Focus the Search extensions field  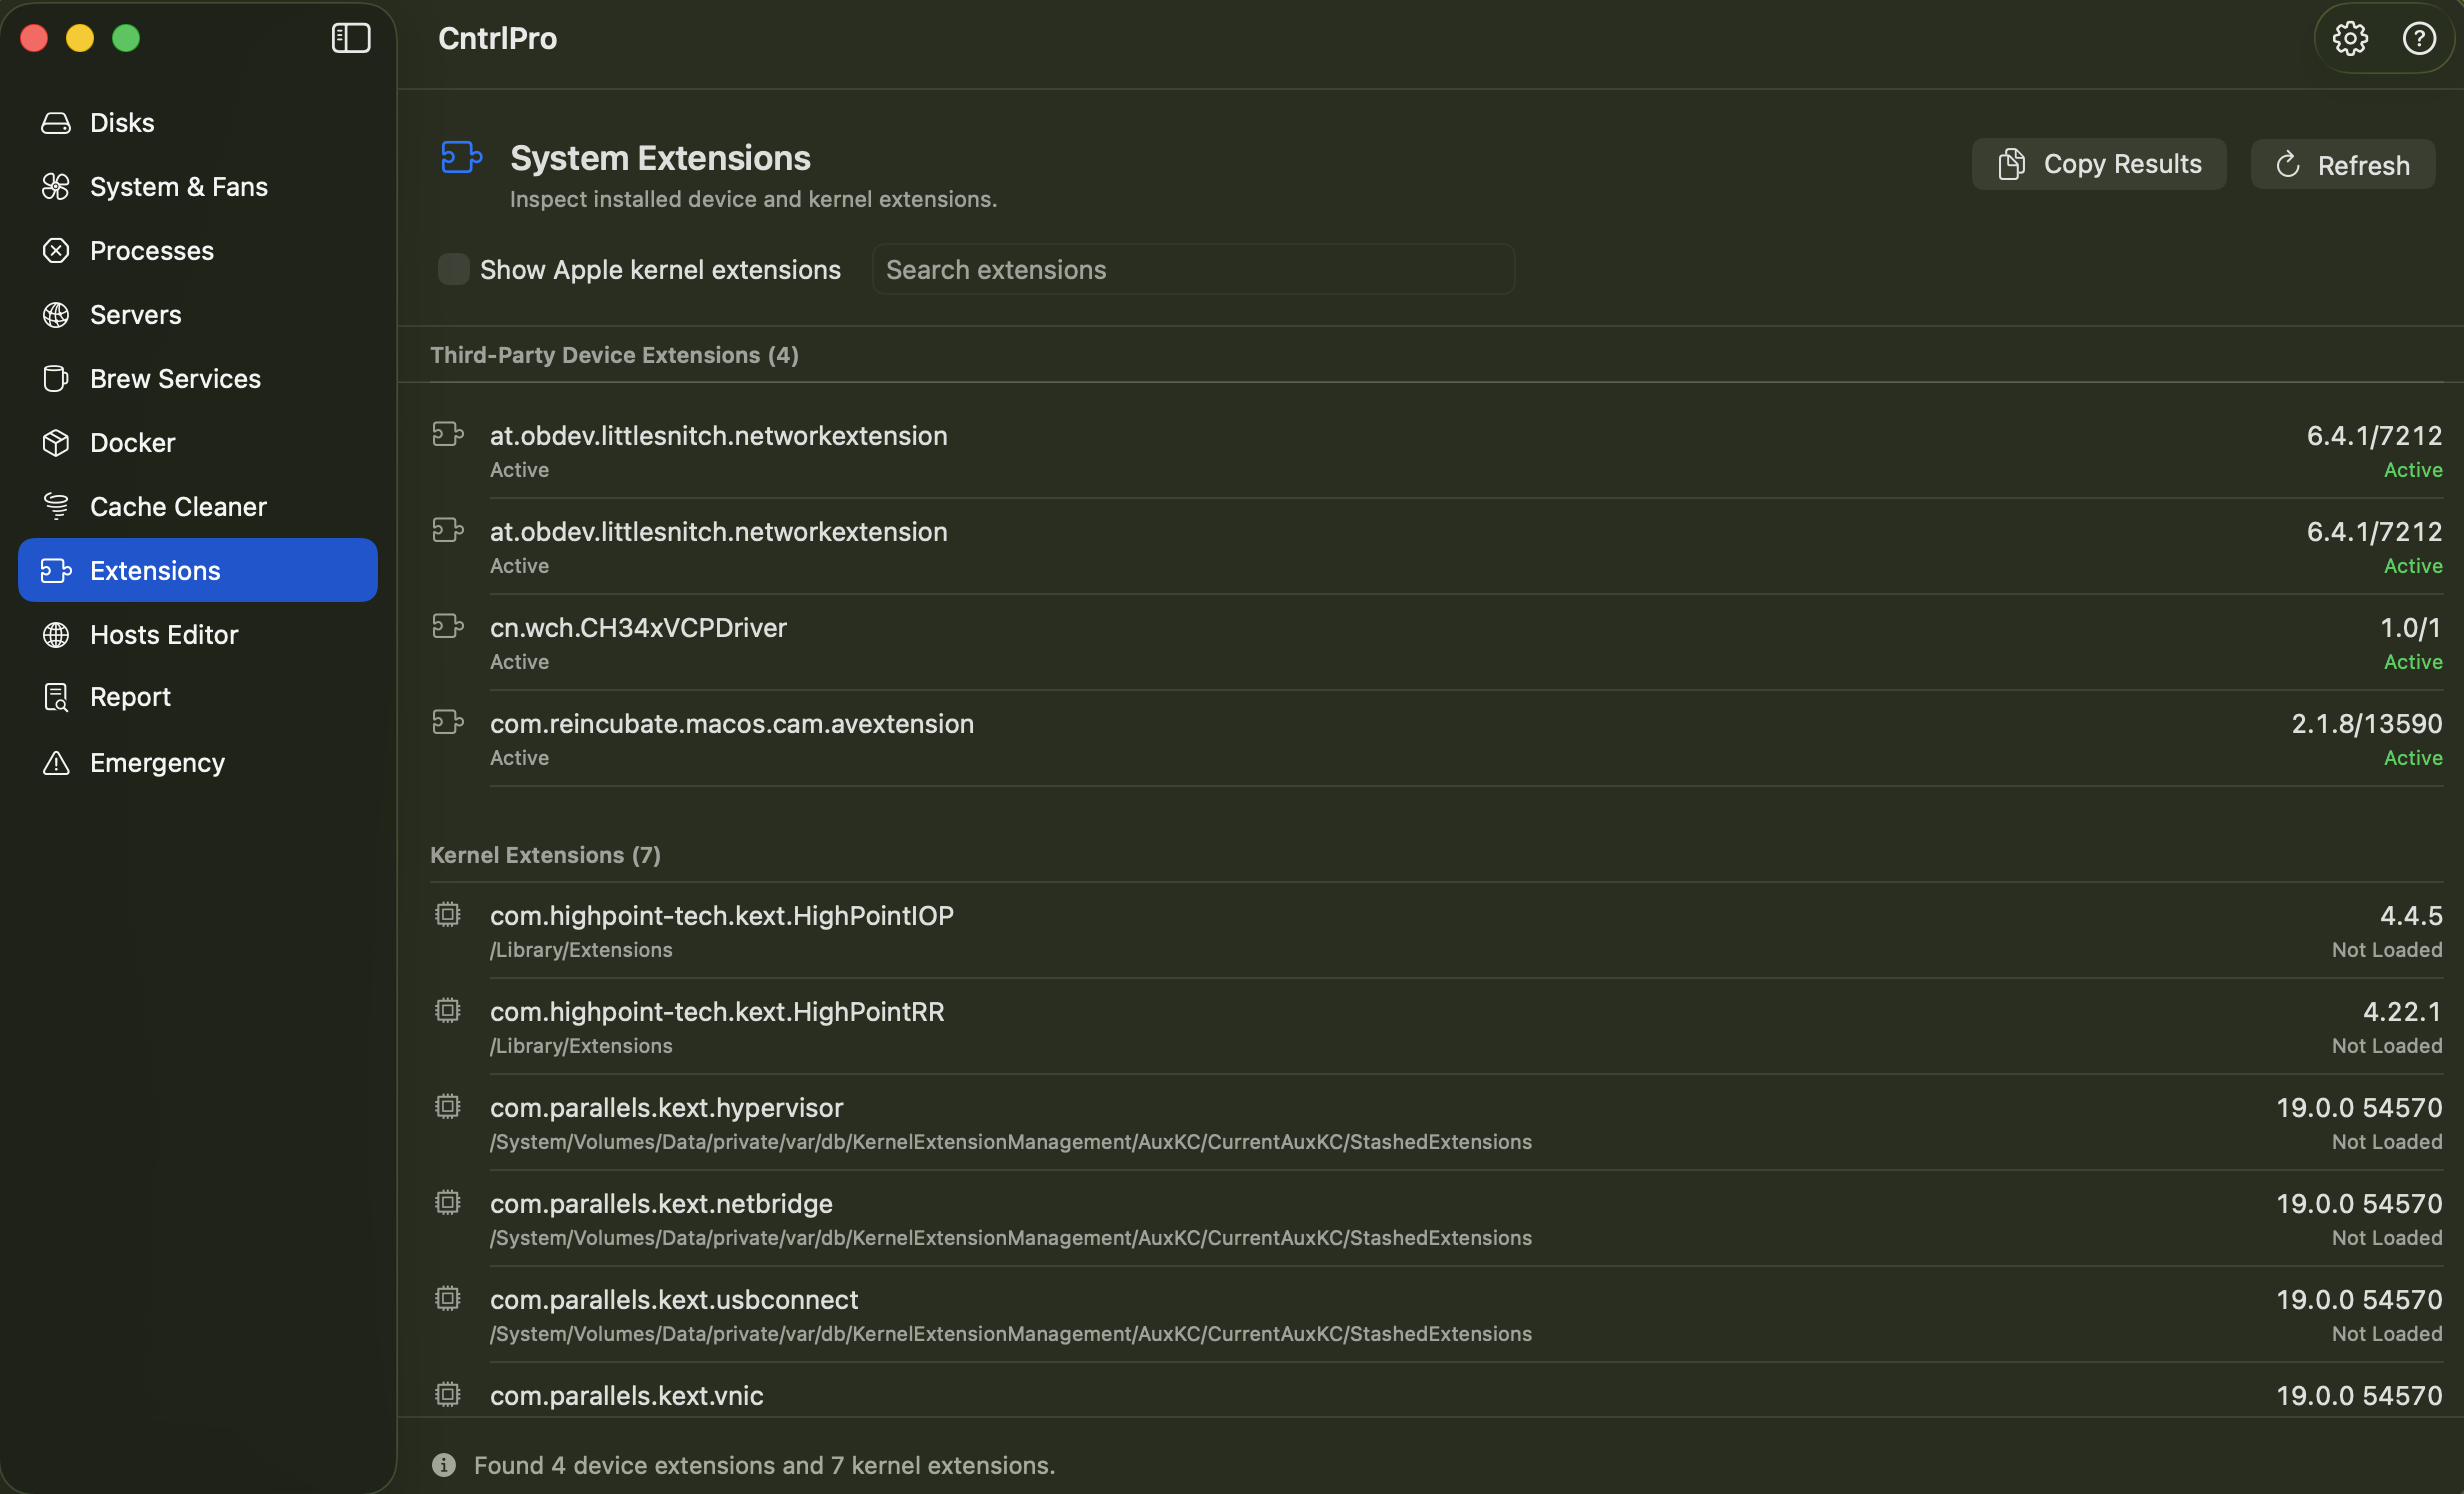1193,269
